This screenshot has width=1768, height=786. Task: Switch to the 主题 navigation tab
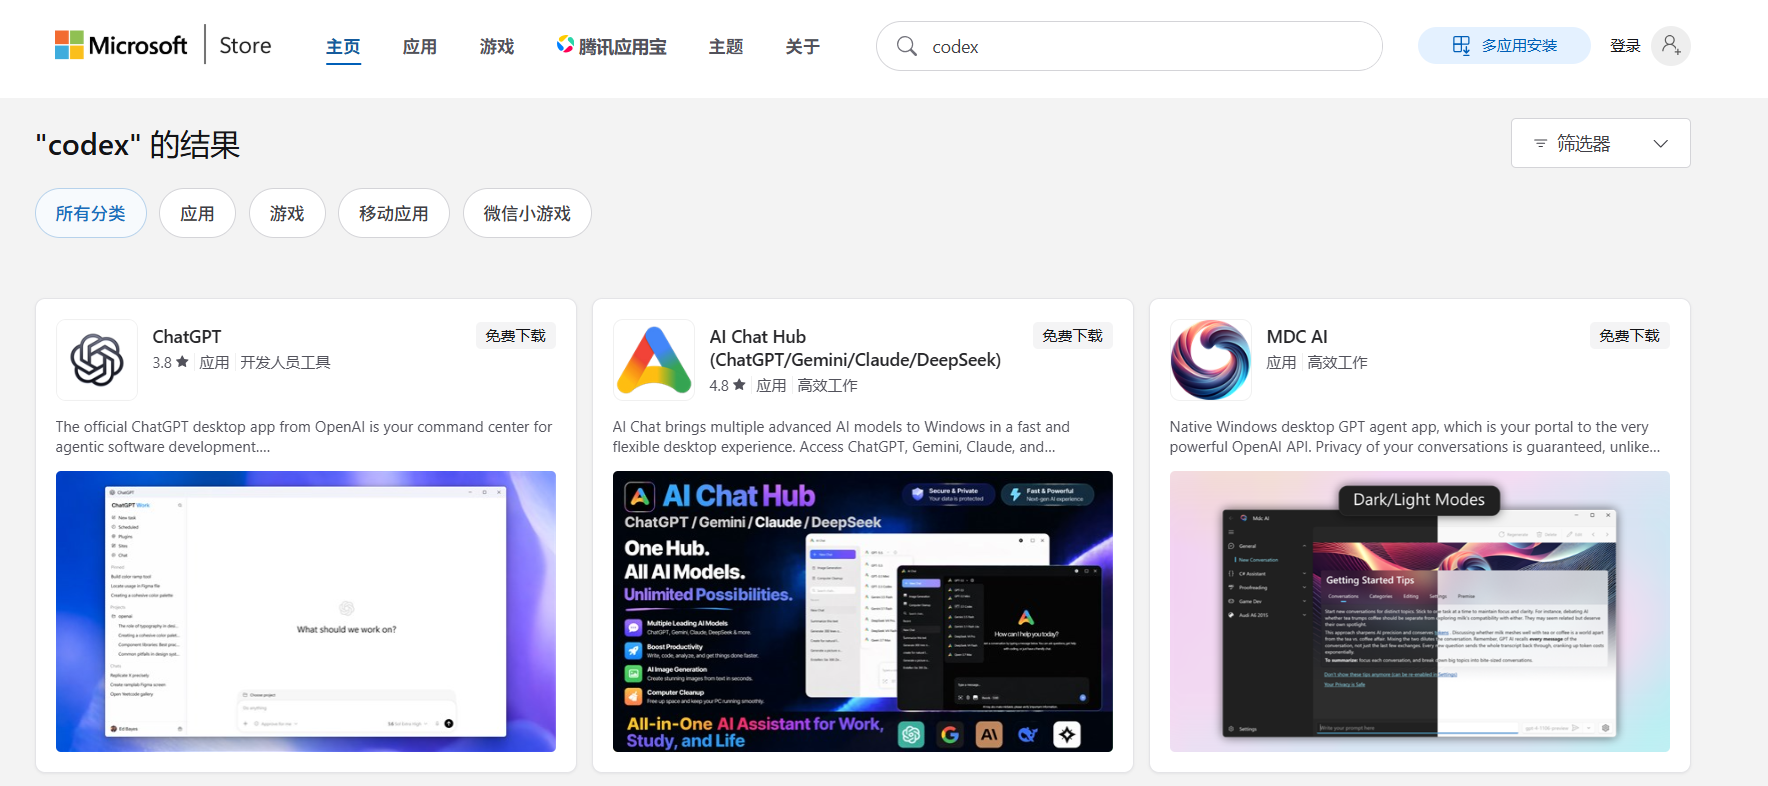tap(726, 47)
